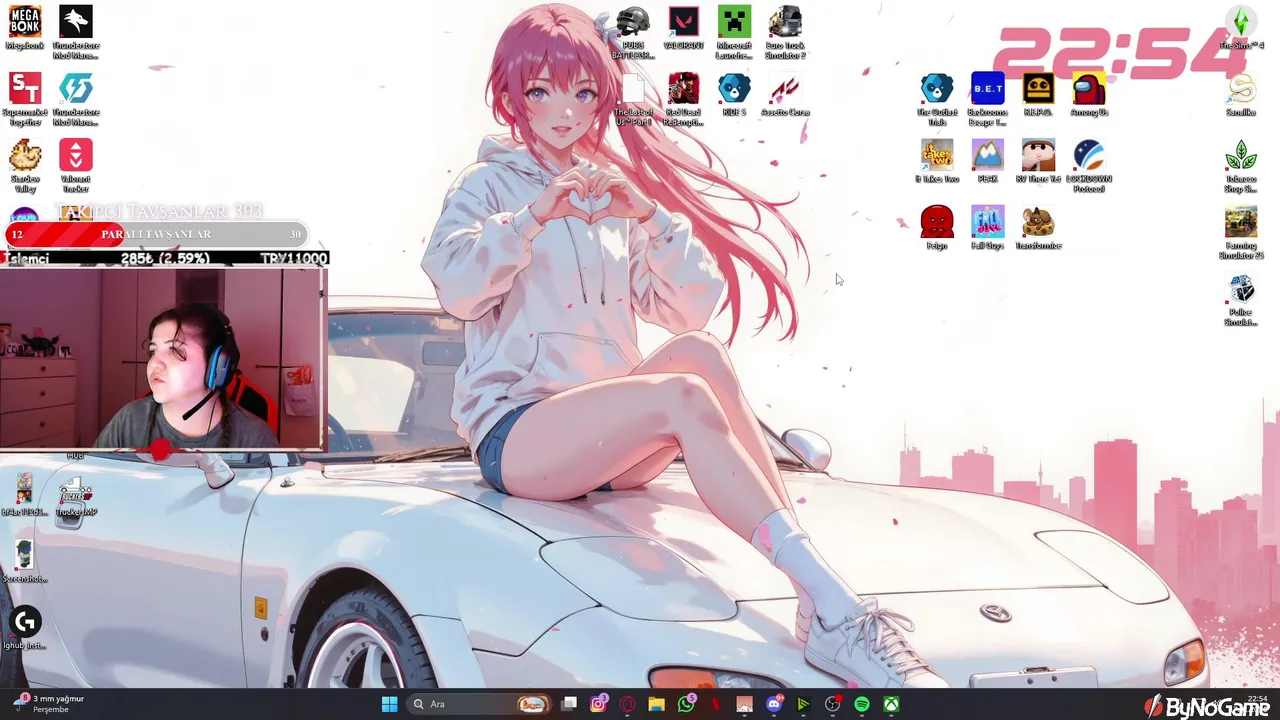Open Task View from the taskbar
The image size is (1280, 720).
click(x=569, y=704)
